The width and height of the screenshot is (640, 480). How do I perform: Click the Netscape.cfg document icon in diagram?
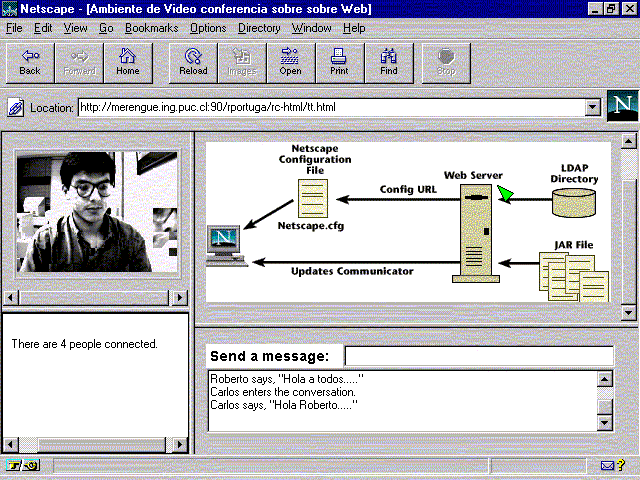[313, 199]
